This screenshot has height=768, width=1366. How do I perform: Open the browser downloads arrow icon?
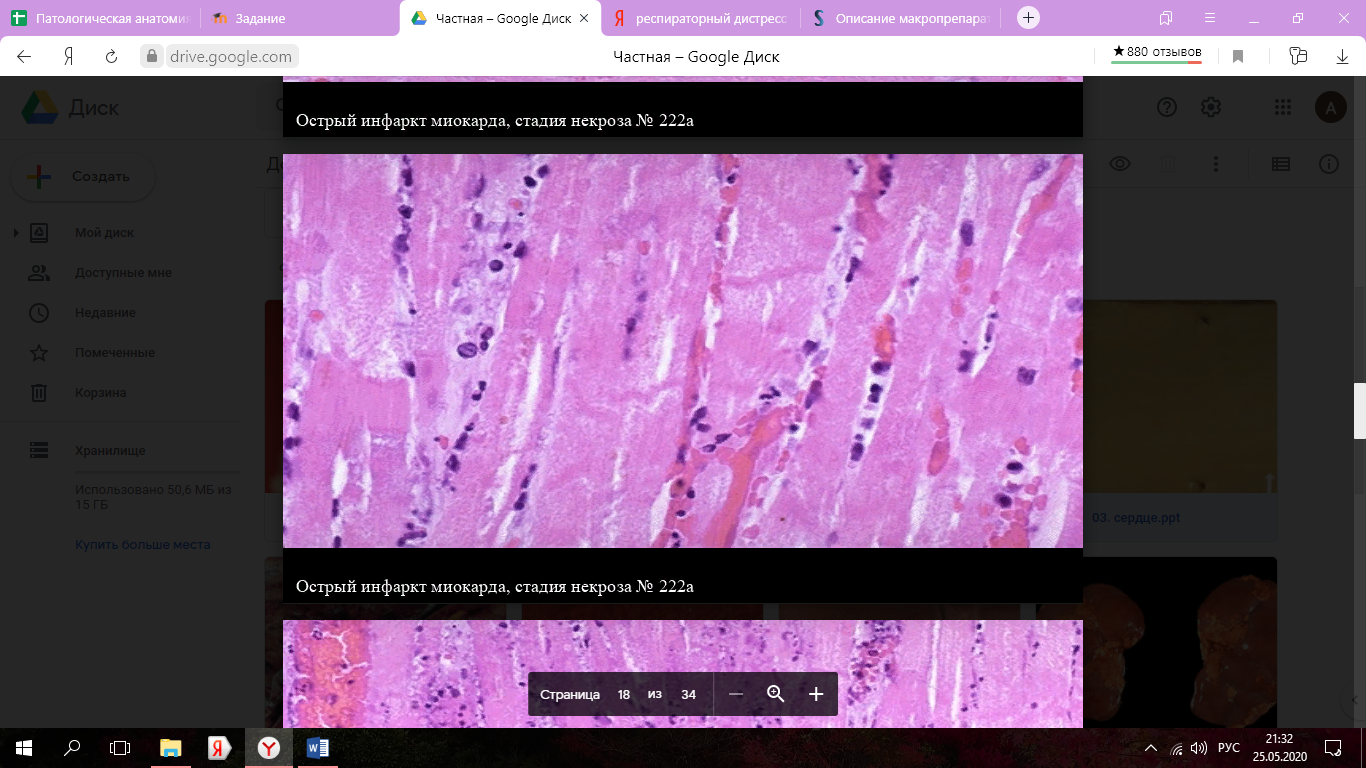pos(1343,57)
